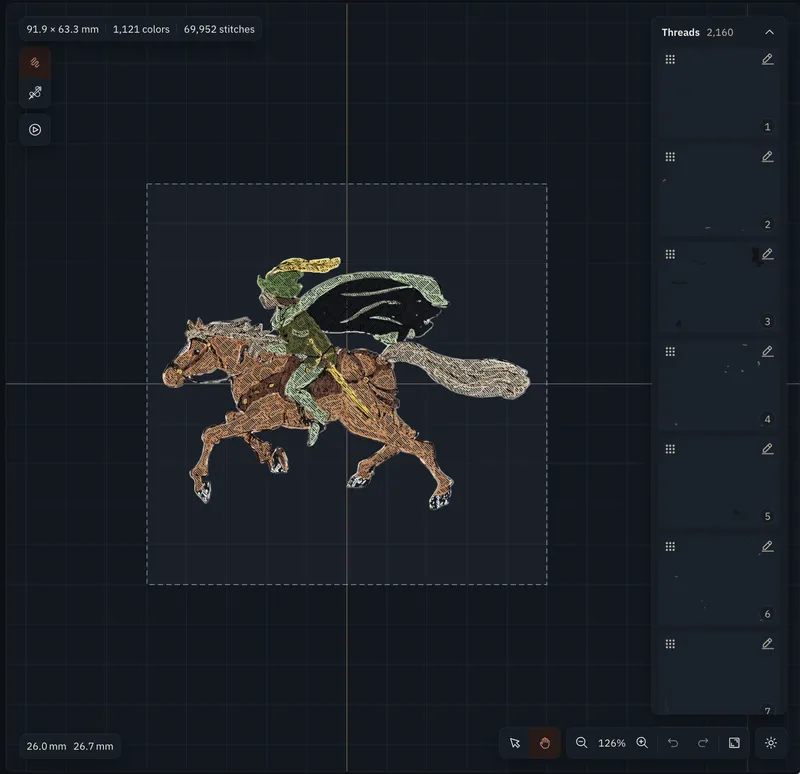Click the 26.0 mm 26.7 mm coordinates
Image resolution: width=800 pixels, height=774 pixels.
[70, 746]
